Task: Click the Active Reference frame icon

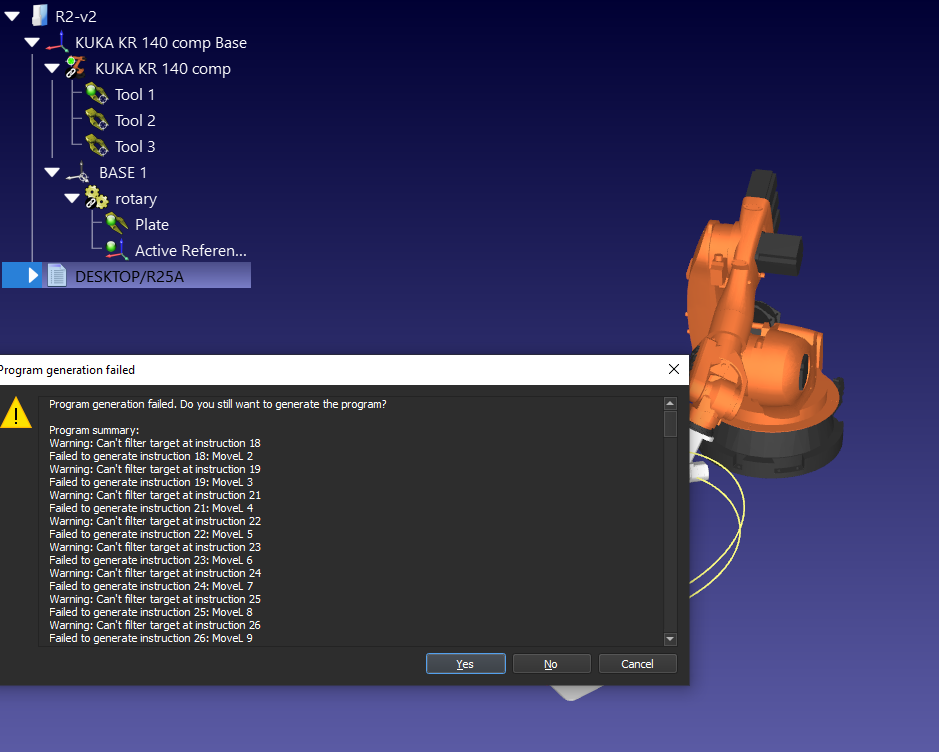Action: pyautogui.click(x=117, y=250)
